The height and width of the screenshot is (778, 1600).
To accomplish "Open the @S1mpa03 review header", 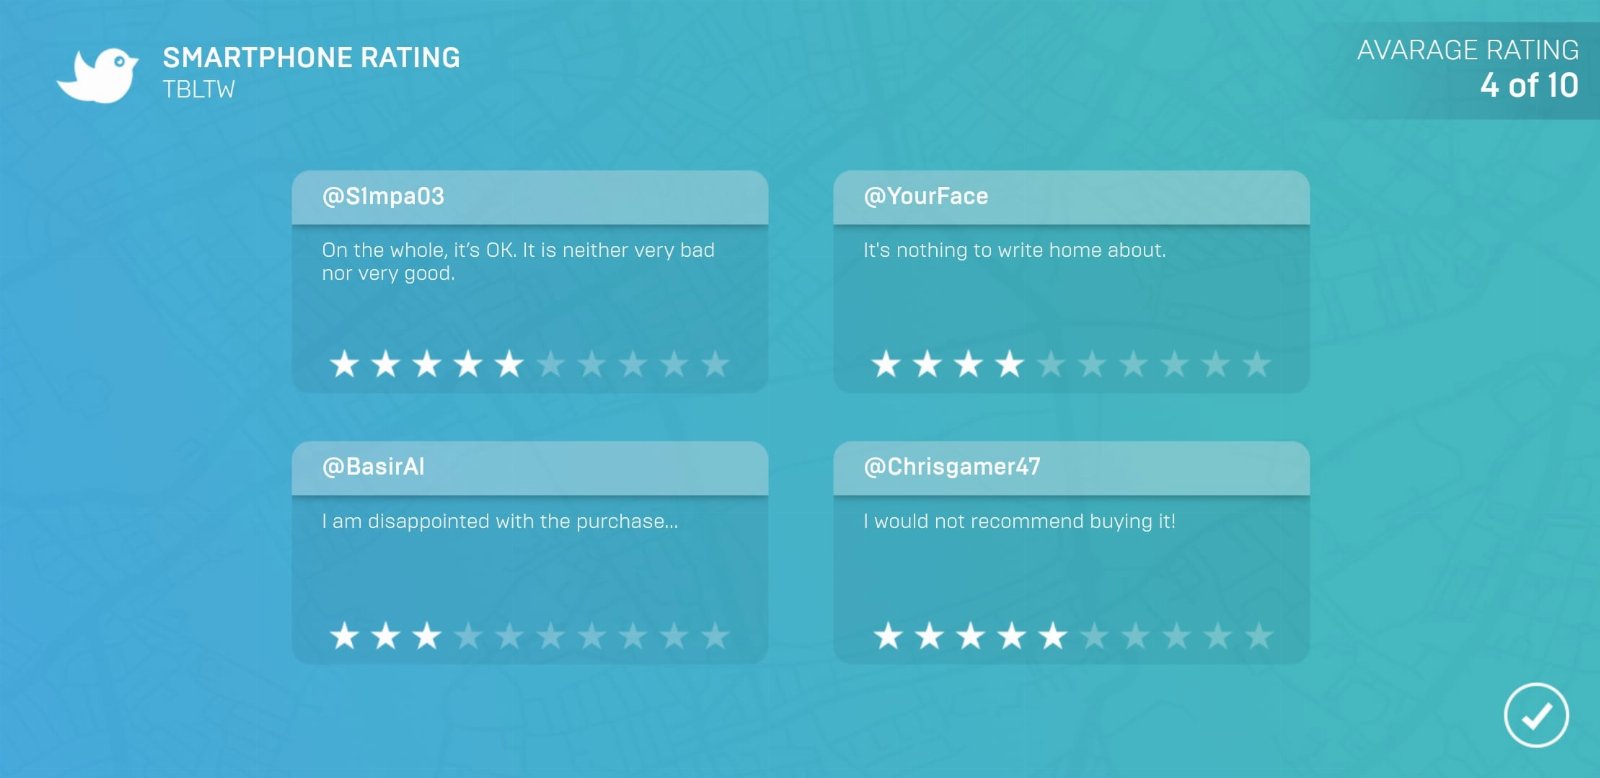I will pos(530,197).
